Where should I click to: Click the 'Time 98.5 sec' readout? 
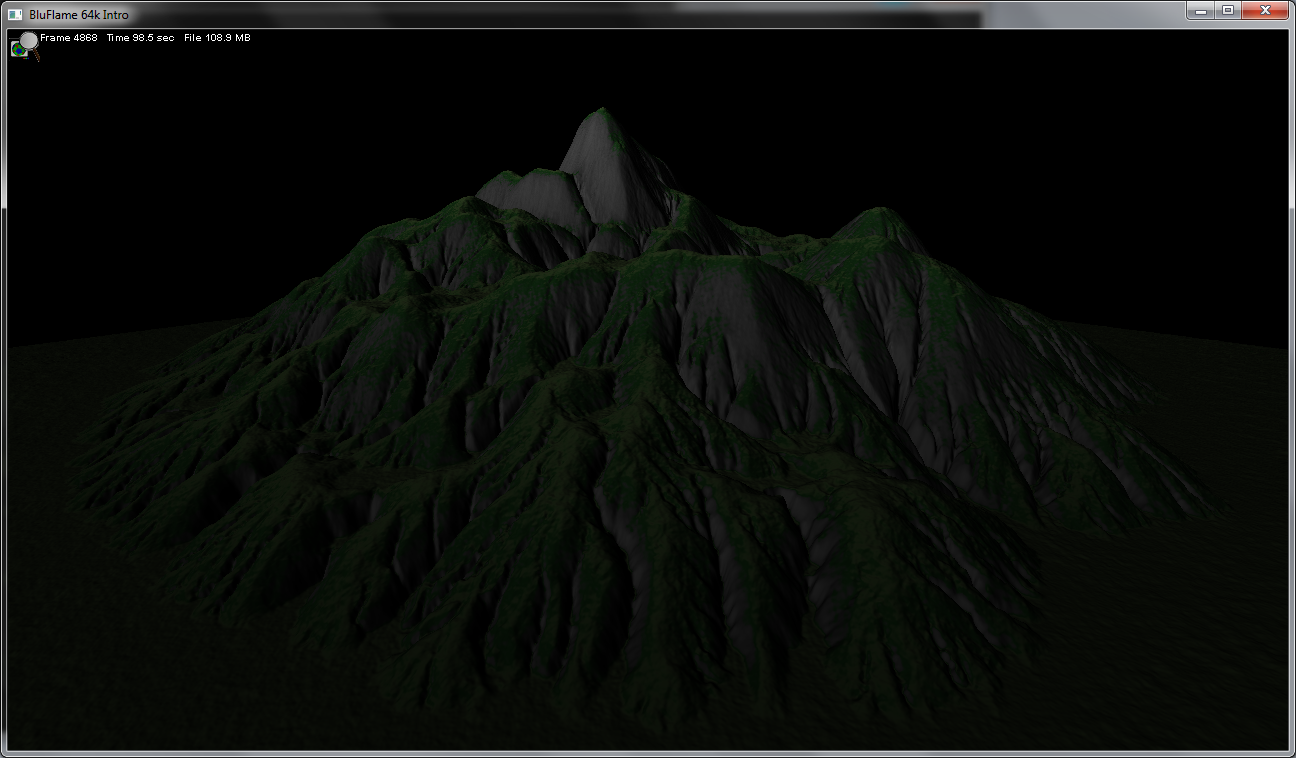[x=140, y=38]
